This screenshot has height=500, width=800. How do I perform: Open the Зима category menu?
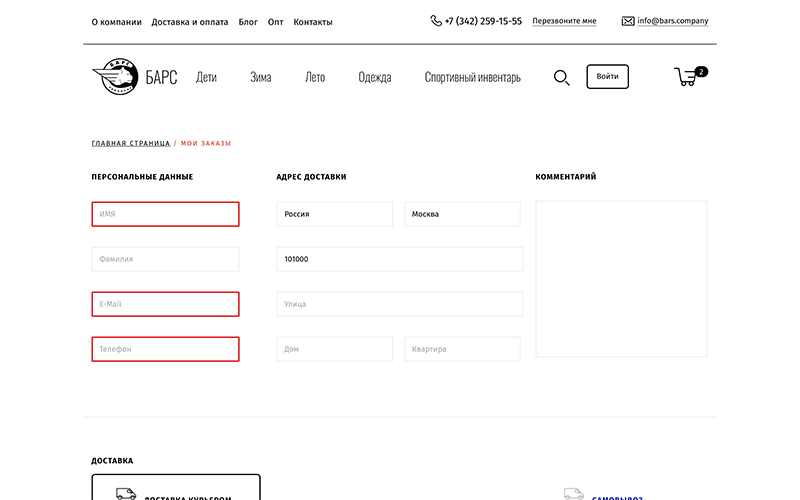point(260,77)
